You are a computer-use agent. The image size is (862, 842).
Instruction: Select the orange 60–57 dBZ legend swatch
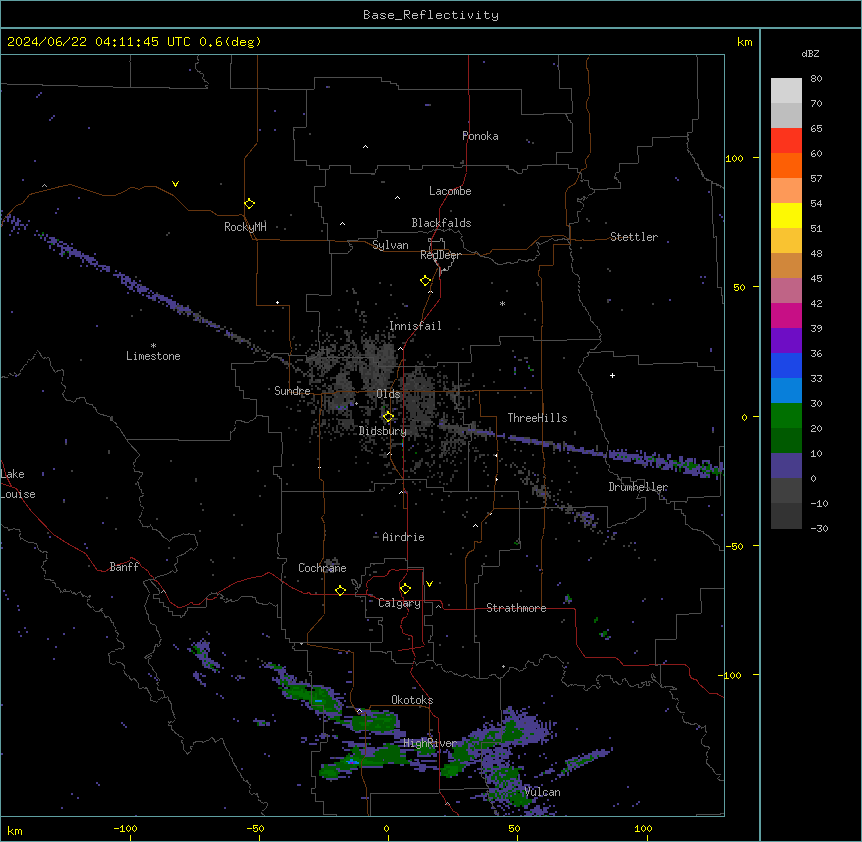click(786, 165)
